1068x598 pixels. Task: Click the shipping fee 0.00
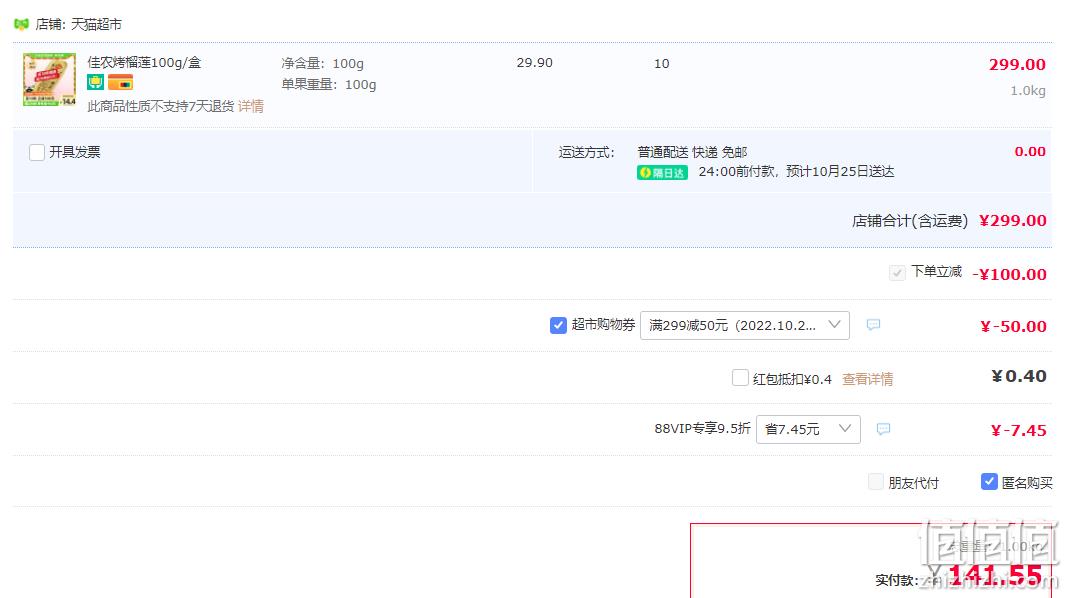(x=1030, y=151)
